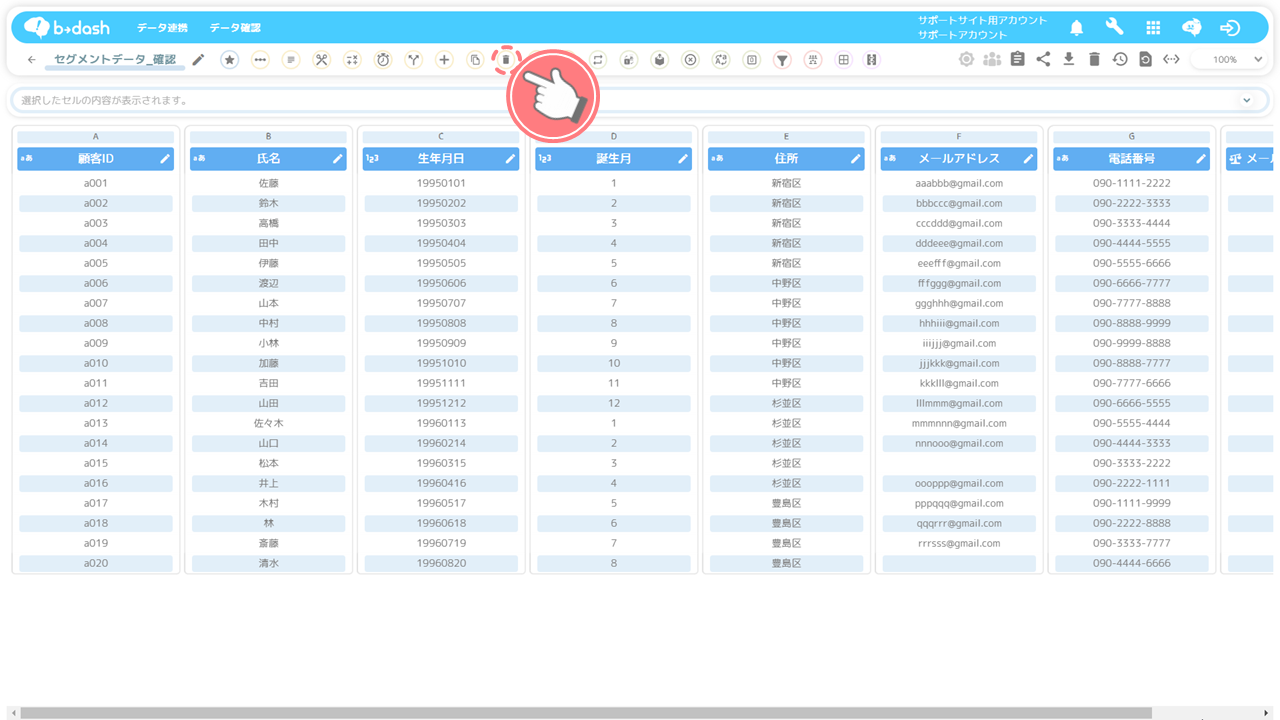
Task: Click the people group icon
Action: click(992, 59)
